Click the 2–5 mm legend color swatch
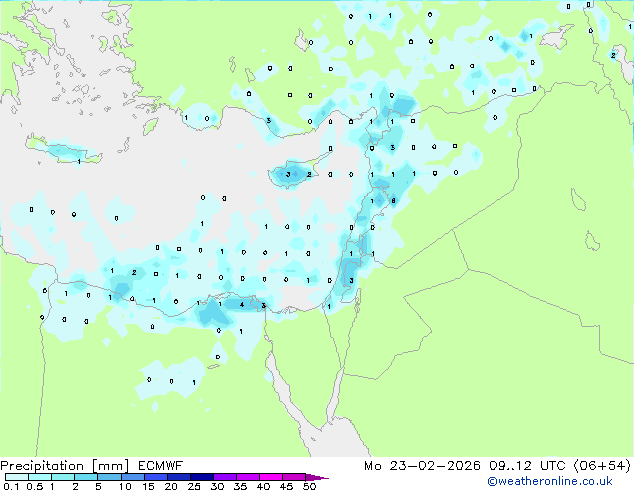The image size is (634, 490). click(x=86, y=477)
